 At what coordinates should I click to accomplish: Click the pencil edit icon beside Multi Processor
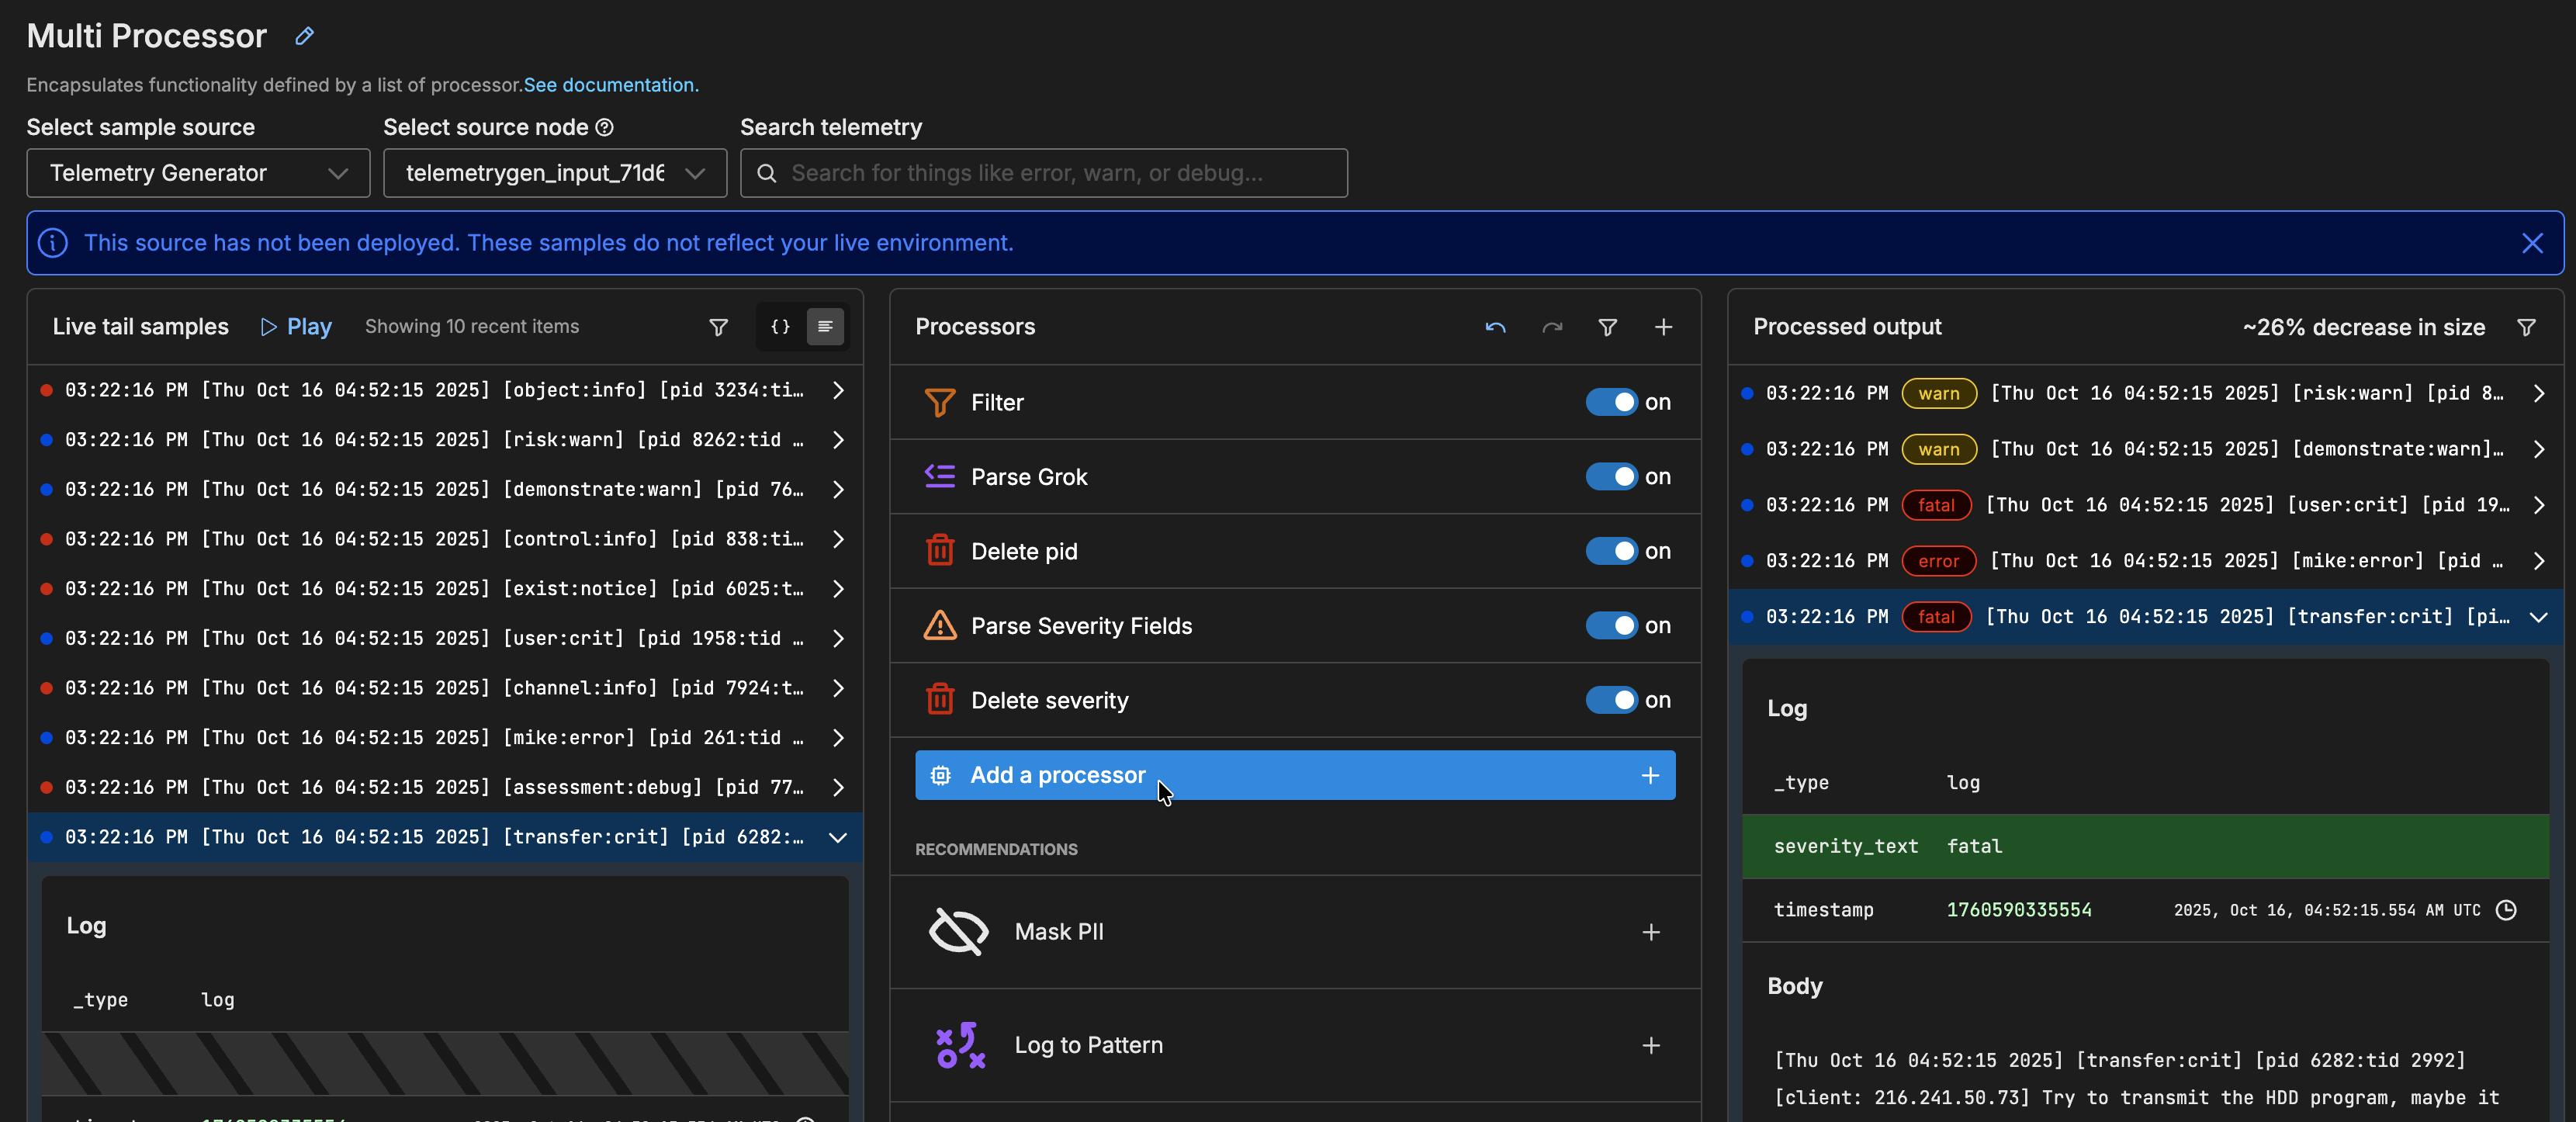pyautogui.click(x=304, y=37)
